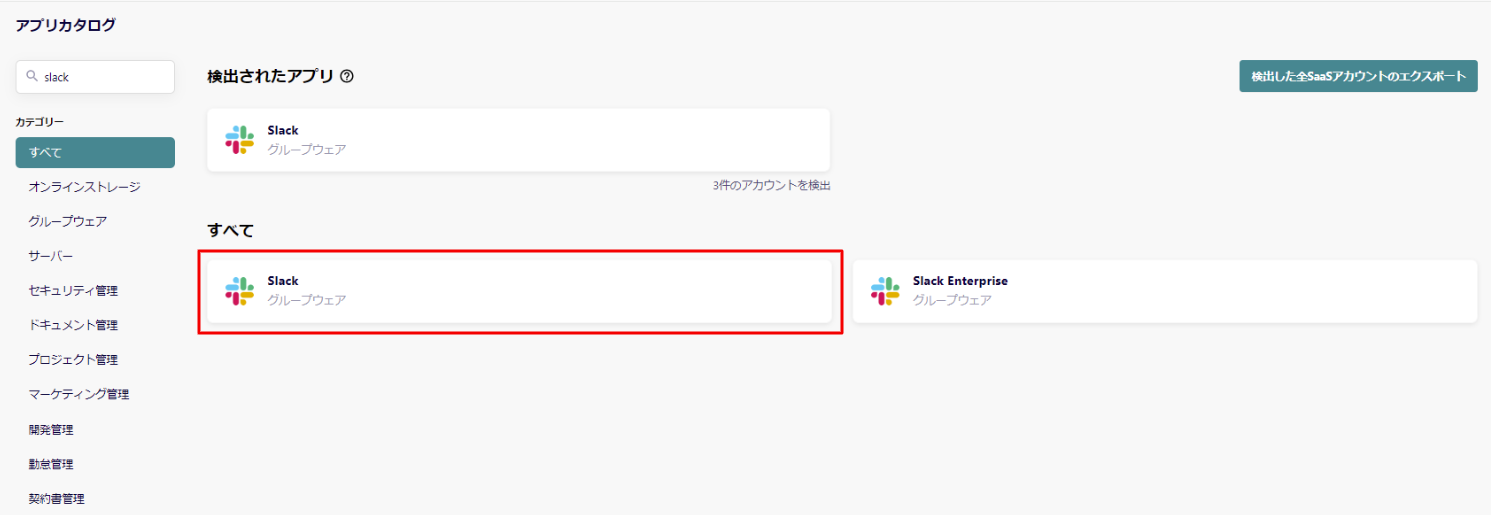1491x515 pixels.
Task: Select the ドキュメント管理 category
Action: (x=73, y=325)
